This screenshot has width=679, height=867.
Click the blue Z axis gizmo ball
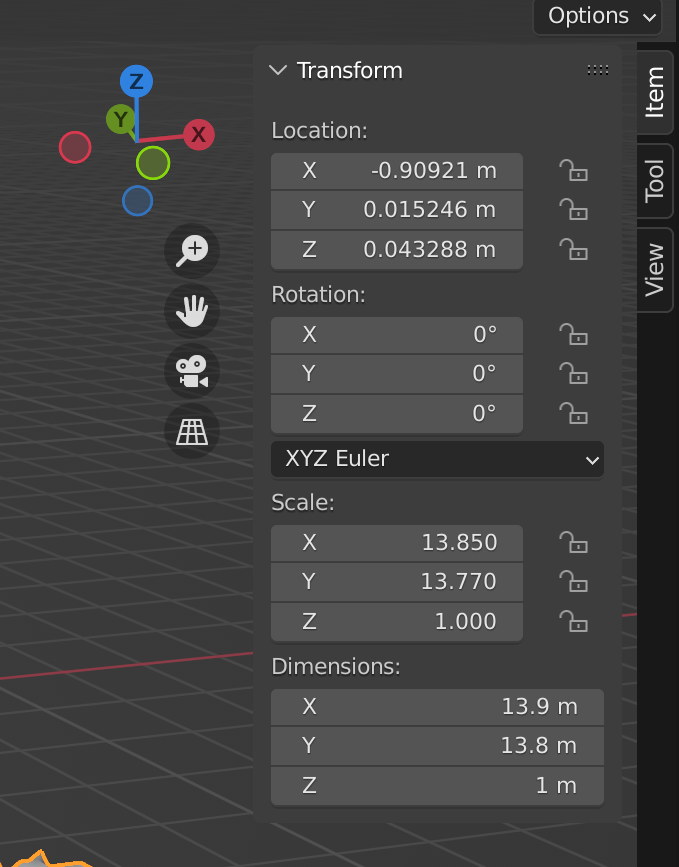coord(136,82)
